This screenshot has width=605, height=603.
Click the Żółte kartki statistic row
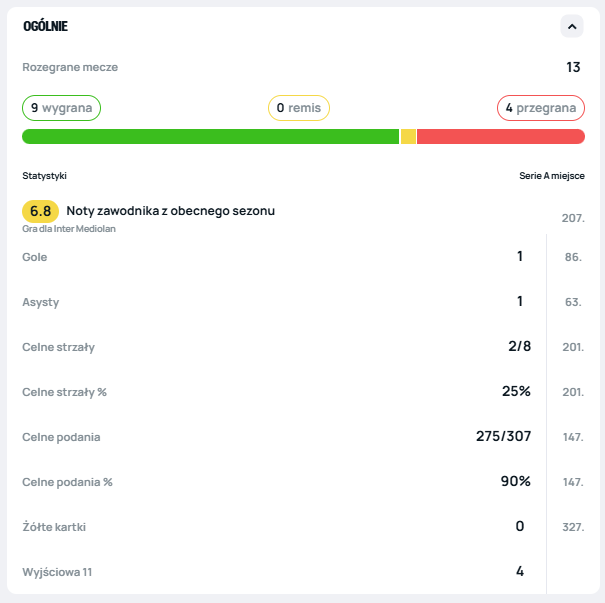[x=272, y=527]
